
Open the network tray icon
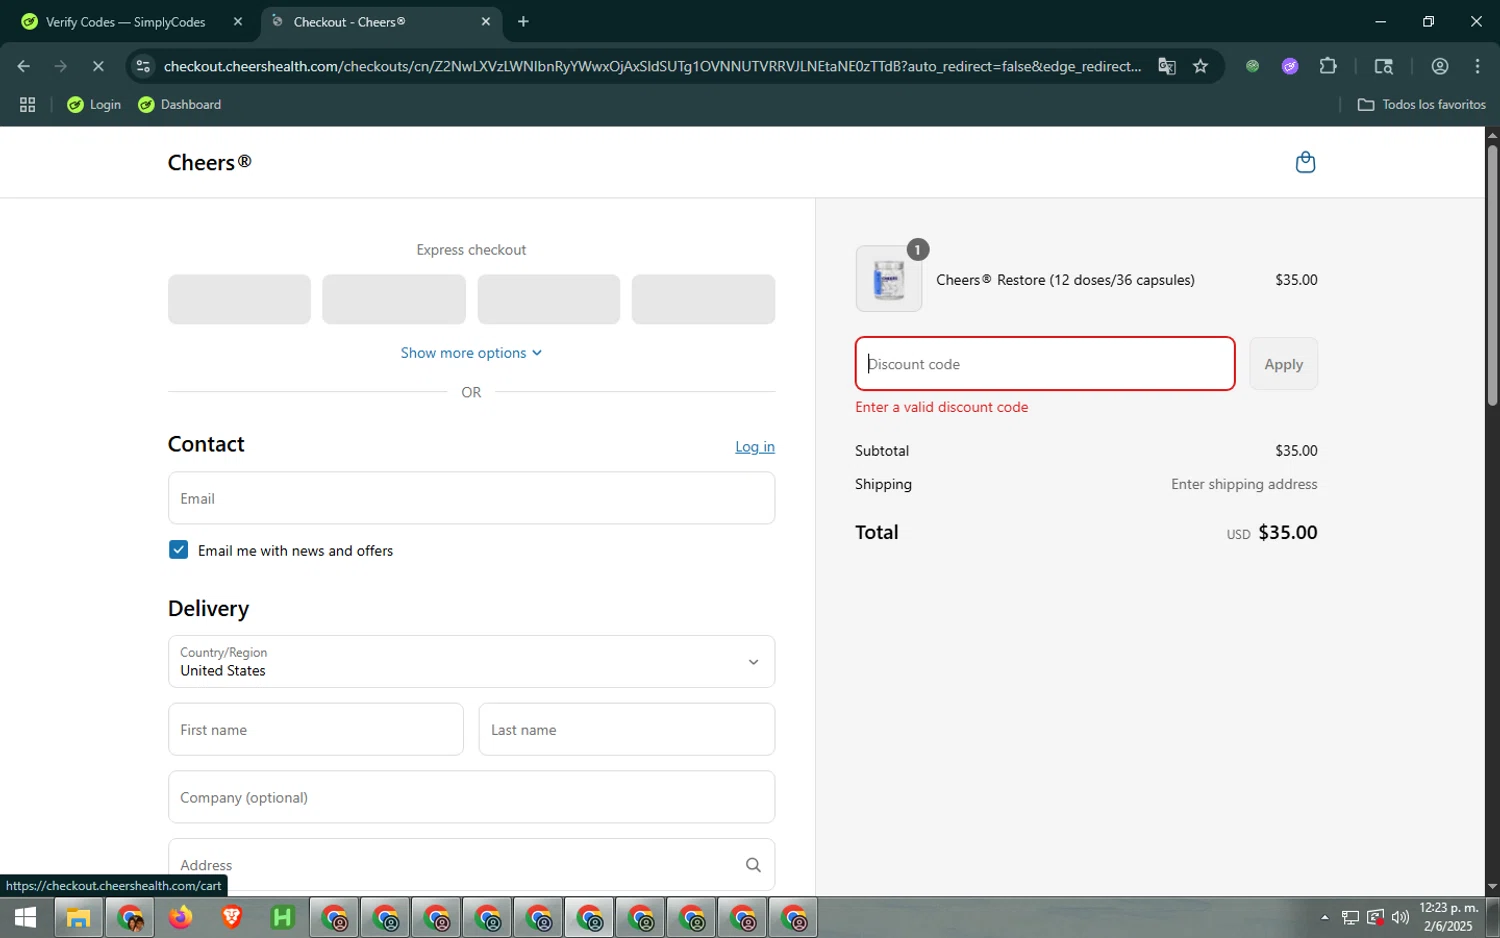pyautogui.click(x=1350, y=917)
